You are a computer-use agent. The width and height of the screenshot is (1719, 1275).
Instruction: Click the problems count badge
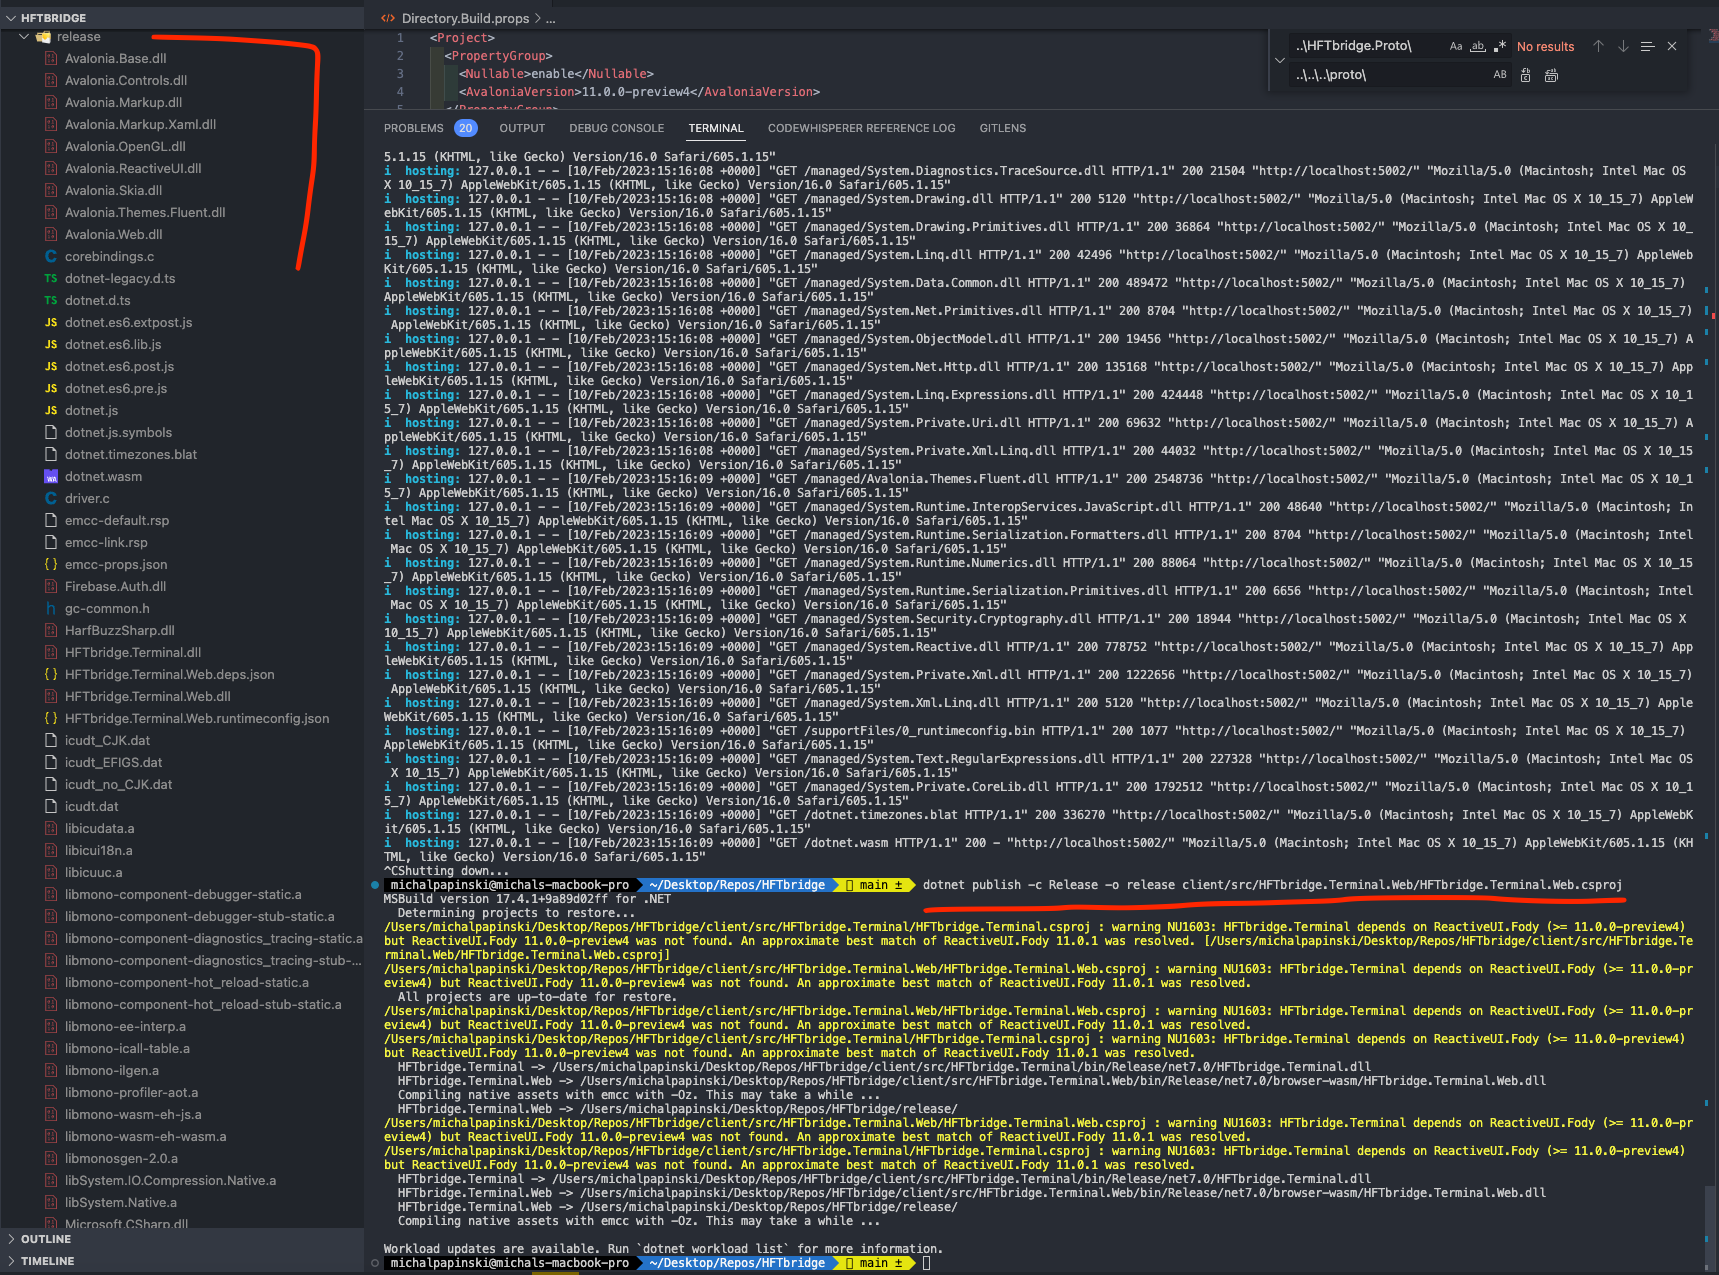point(466,128)
